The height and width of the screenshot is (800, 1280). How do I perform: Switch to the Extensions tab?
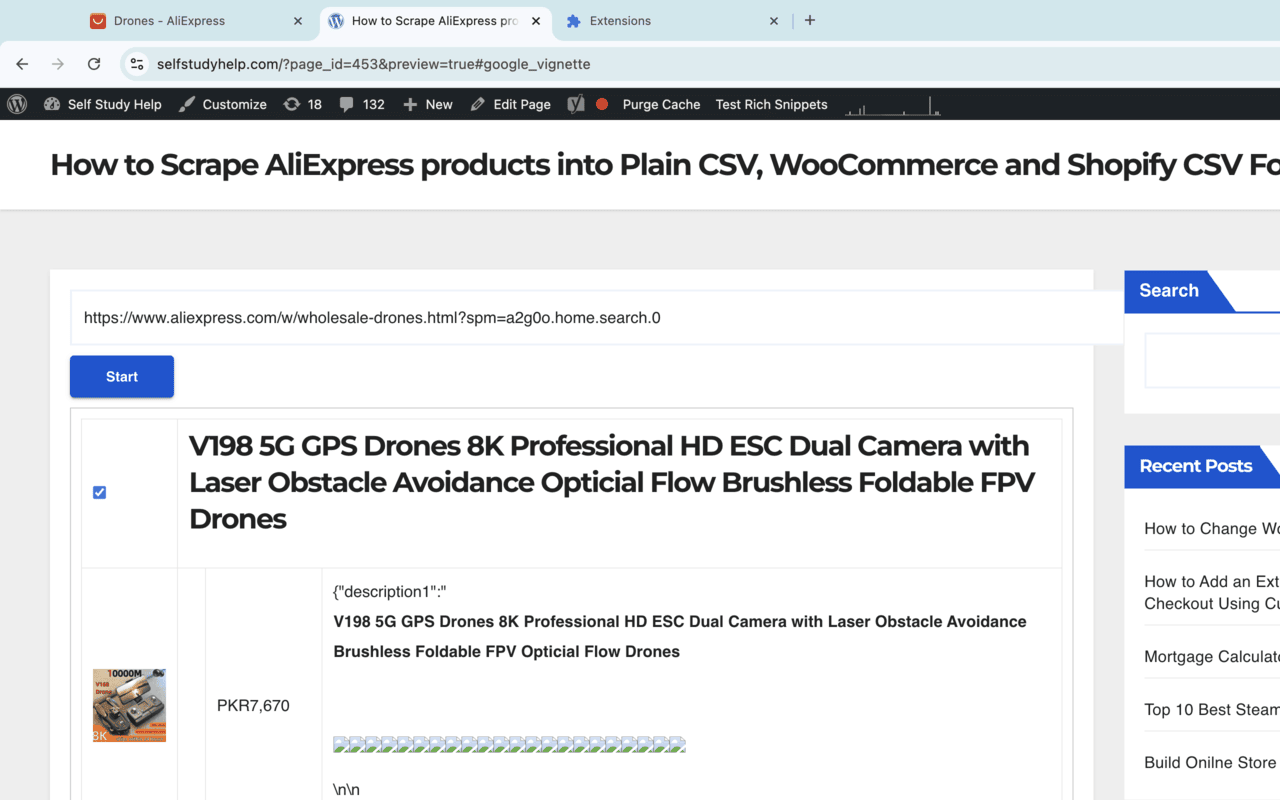tap(620, 20)
